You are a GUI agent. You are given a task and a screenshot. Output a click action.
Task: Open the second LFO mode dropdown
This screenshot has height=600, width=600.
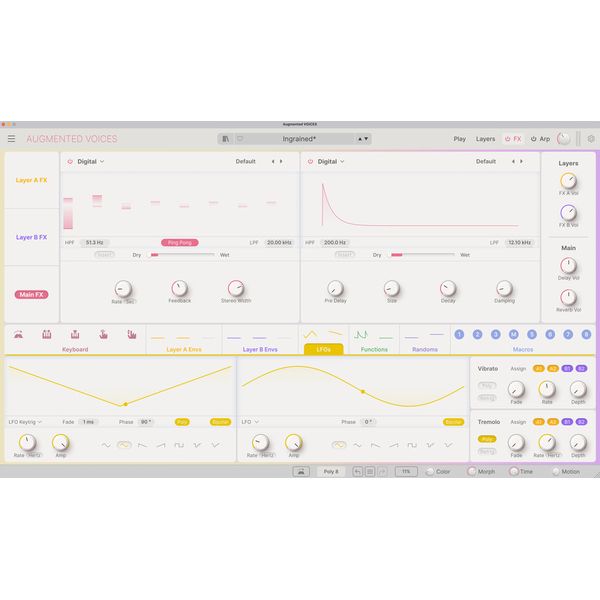coord(250,422)
